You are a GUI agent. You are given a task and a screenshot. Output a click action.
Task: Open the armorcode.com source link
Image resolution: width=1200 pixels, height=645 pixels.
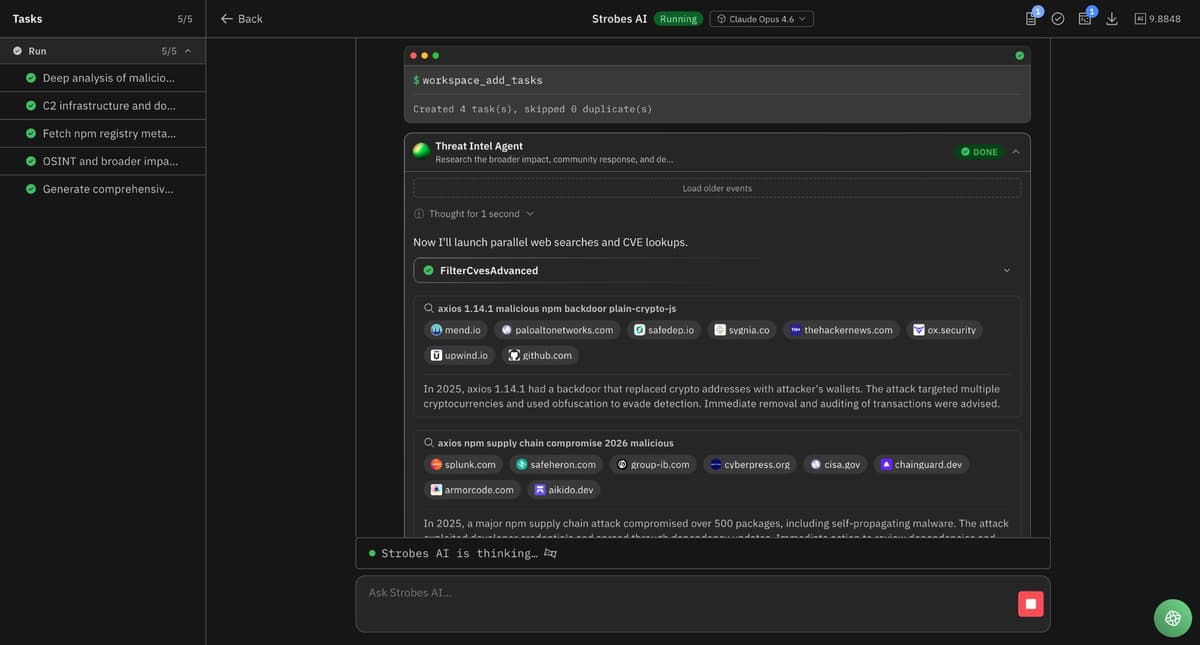click(472, 490)
